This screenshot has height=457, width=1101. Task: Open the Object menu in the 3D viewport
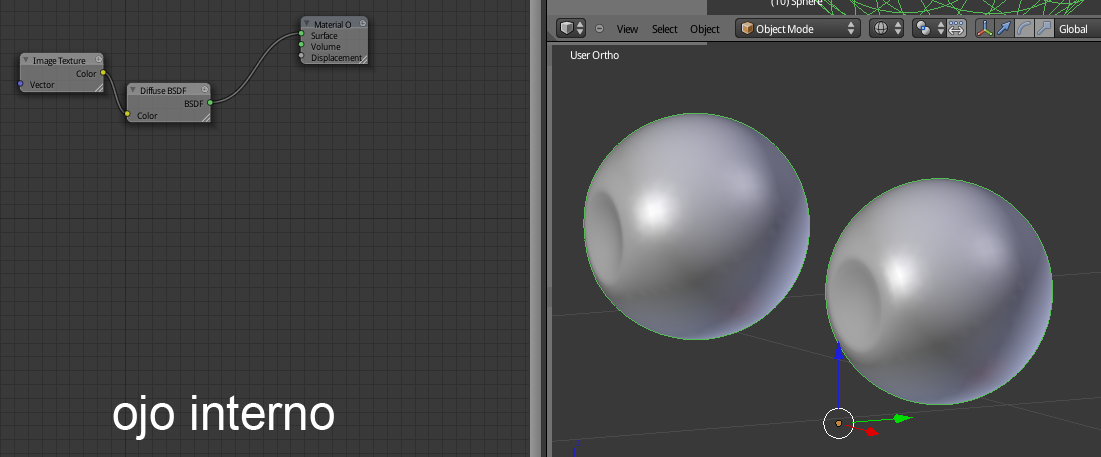click(x=705, y=29)
